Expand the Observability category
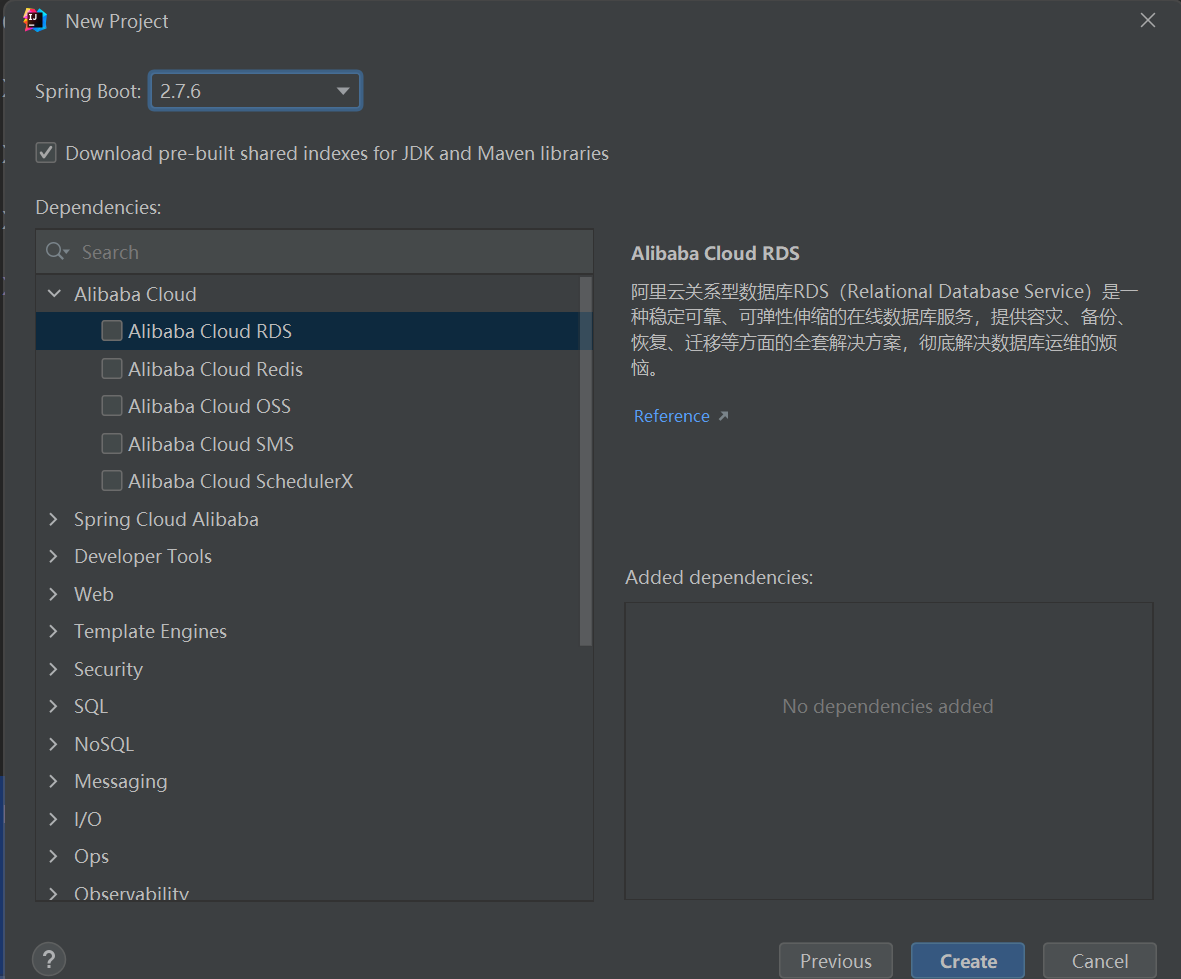Screen dimensions: 1181x979 pyautogui.click(x=53, y=893)
